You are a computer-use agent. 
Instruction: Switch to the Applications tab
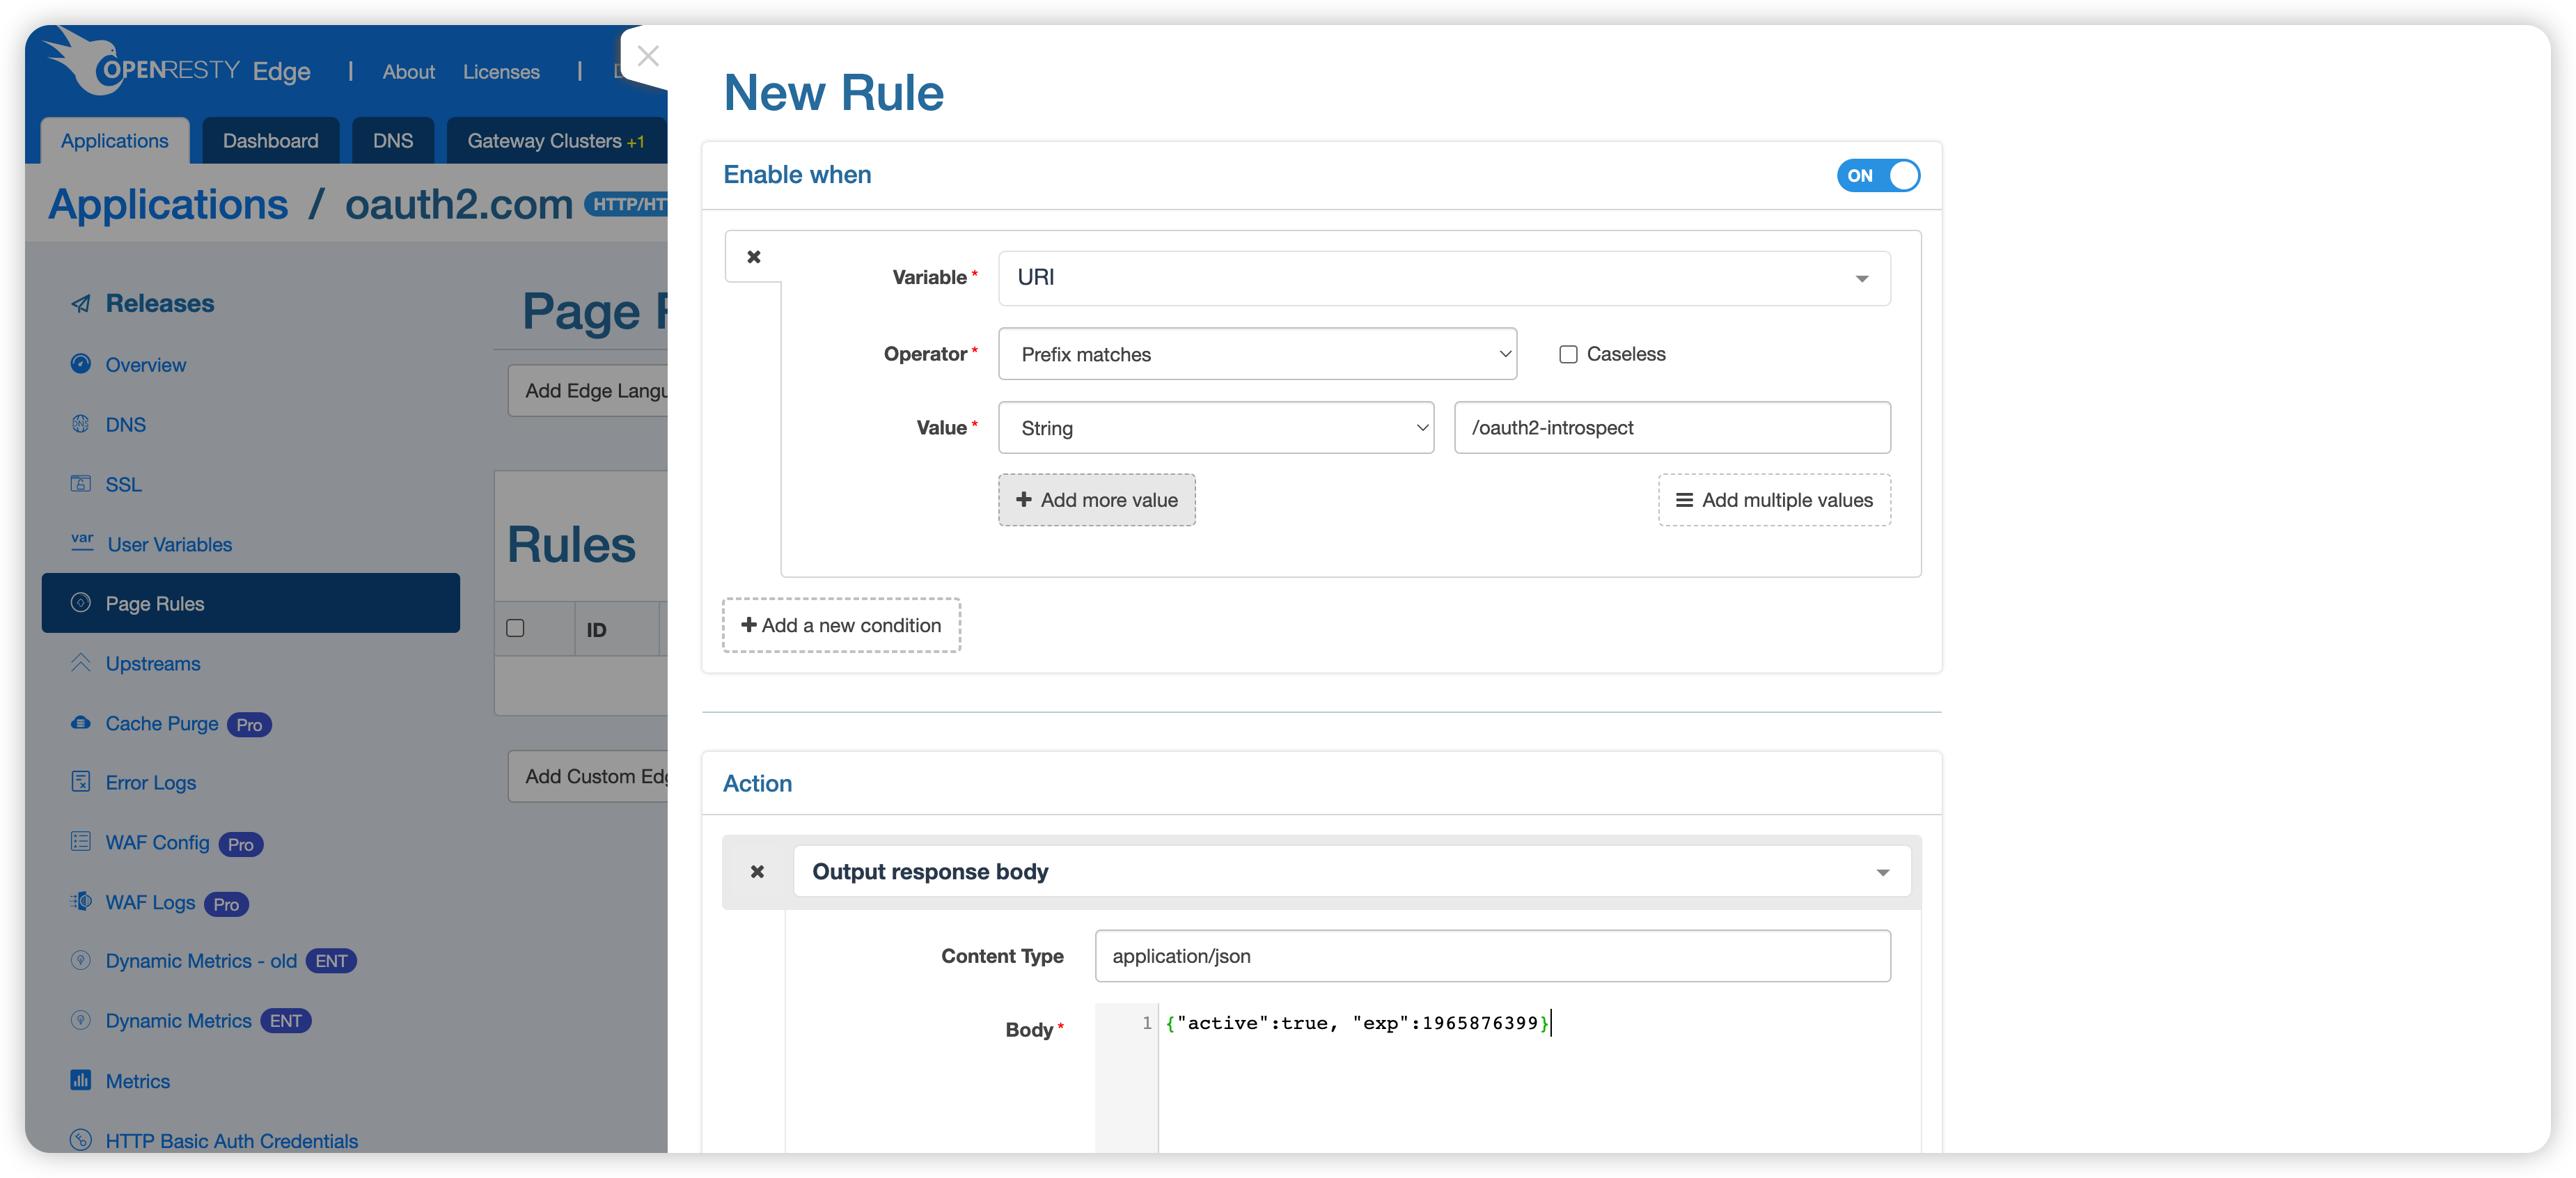pos(115,141)
